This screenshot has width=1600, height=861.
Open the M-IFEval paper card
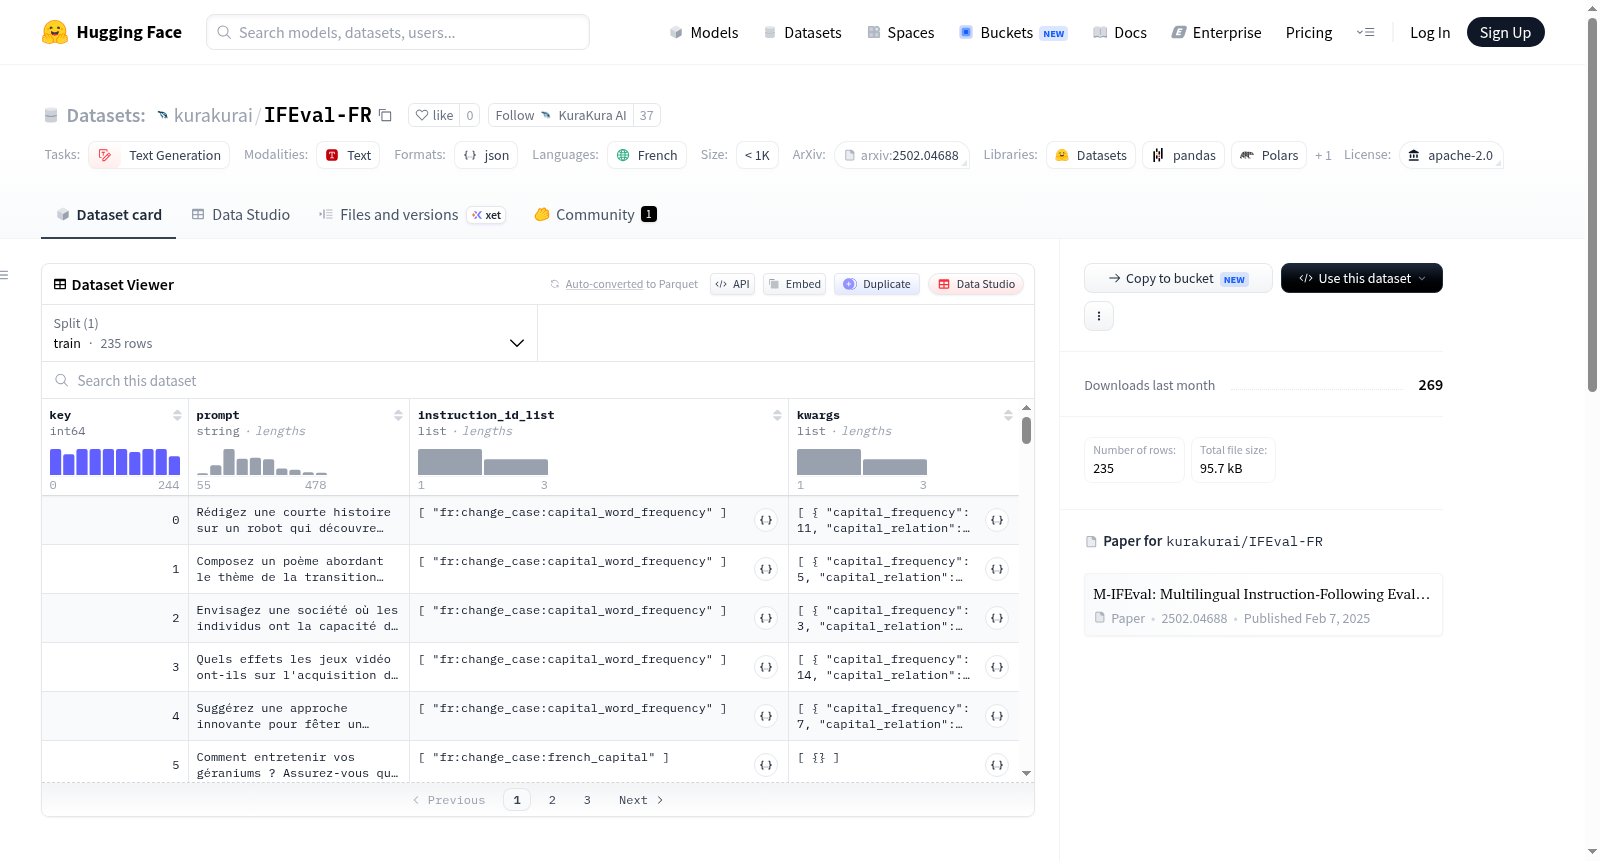click(x=1263, y=605)
